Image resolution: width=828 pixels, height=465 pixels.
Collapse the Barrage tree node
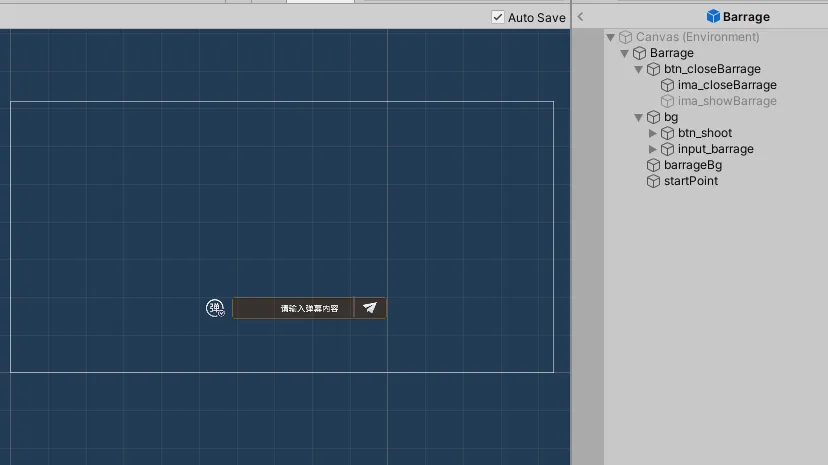click(x=624, y=53)
